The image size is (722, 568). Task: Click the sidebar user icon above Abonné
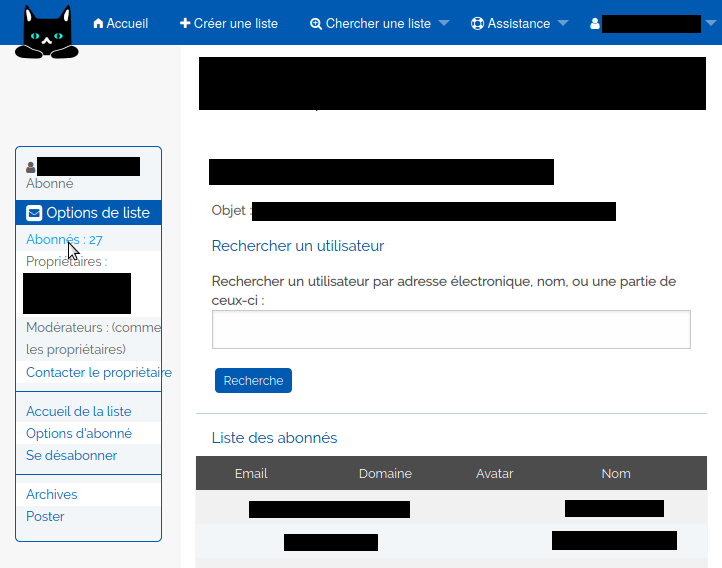coord(30,167)
